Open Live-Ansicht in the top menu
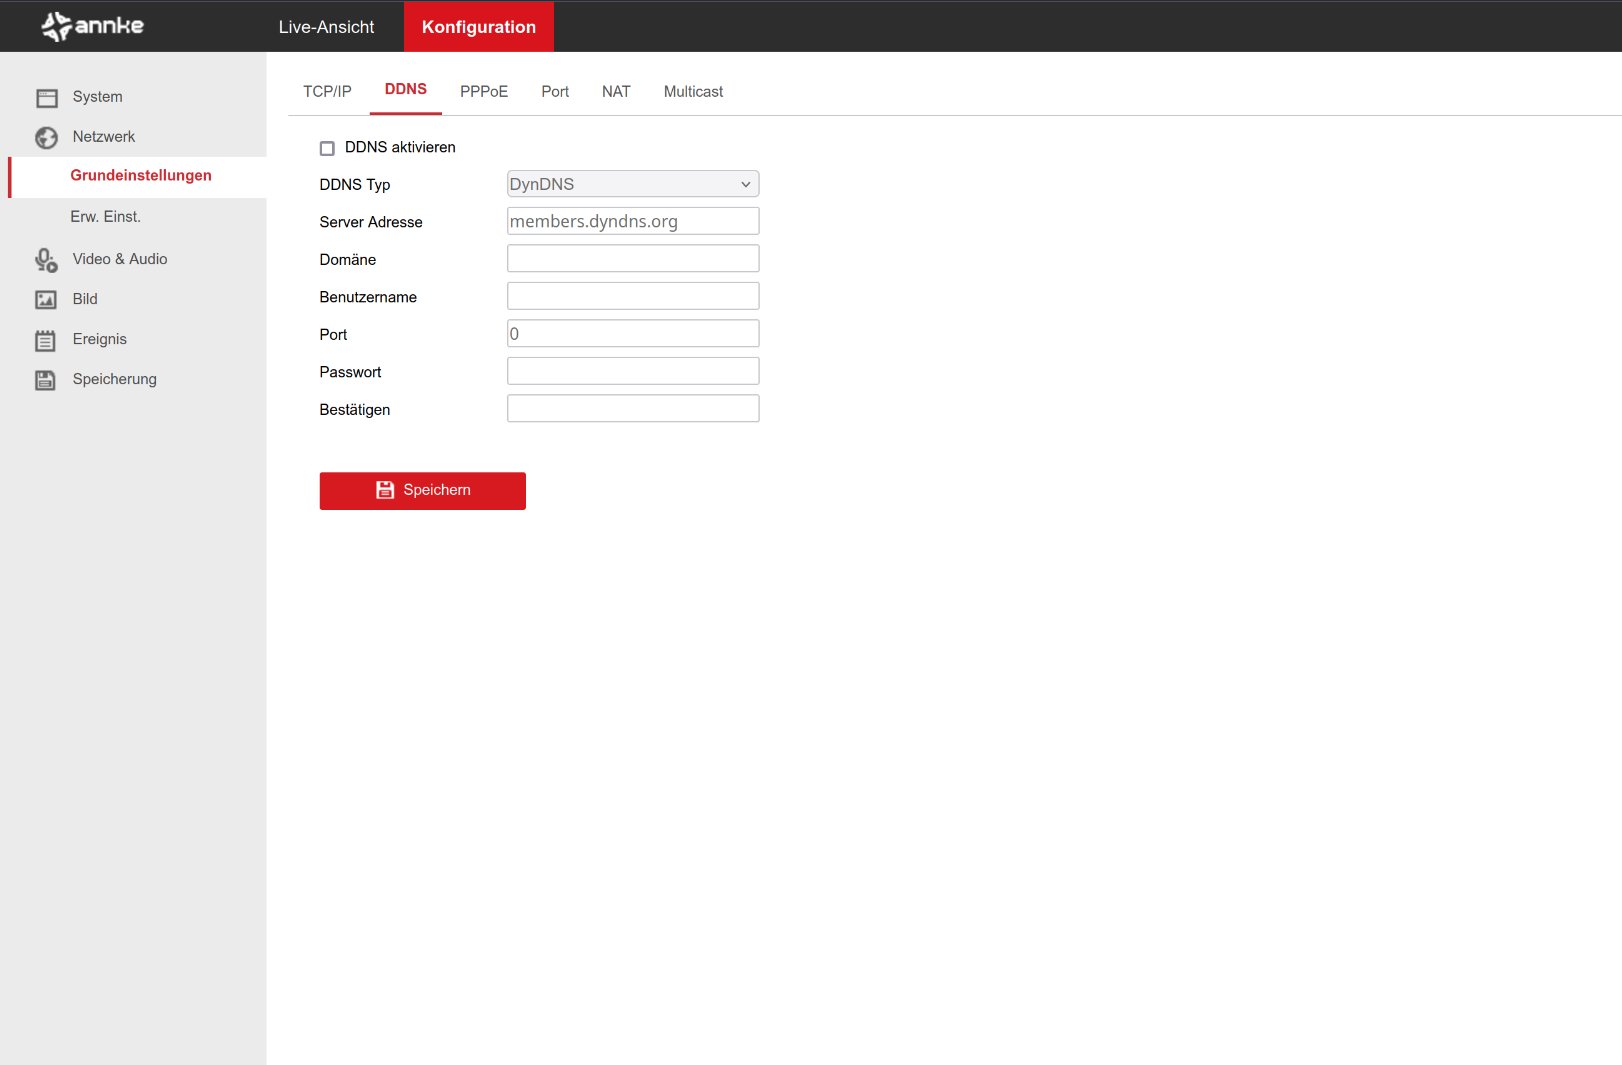The height and width of the screenshot is (1065, 1622). [326, 27]
